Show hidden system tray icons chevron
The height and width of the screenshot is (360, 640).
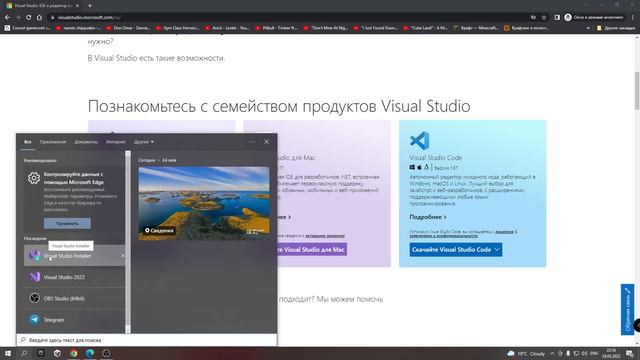click(x=552, y=353)
